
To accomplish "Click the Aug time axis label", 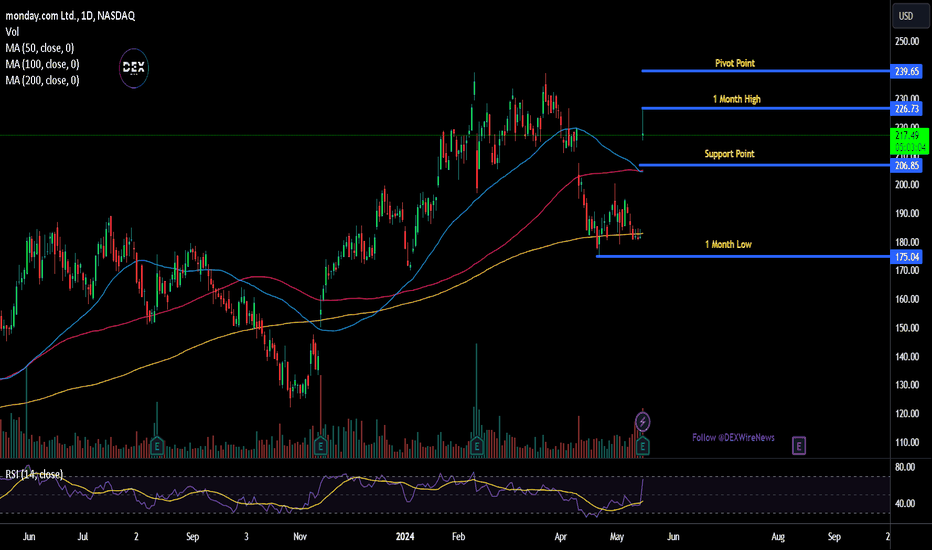I will point(777,536).
